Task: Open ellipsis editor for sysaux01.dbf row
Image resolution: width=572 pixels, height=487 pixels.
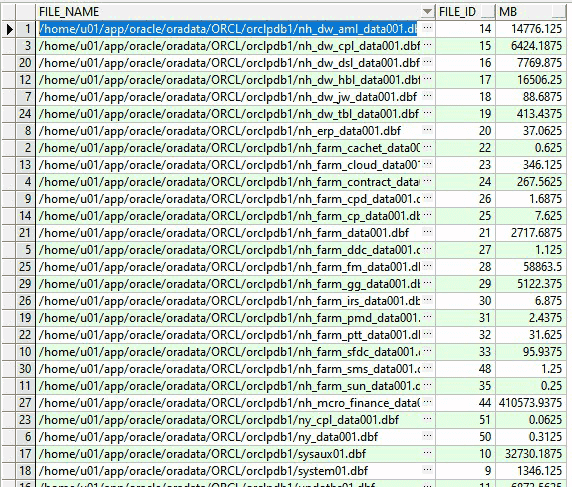Action: pos(428,454)
